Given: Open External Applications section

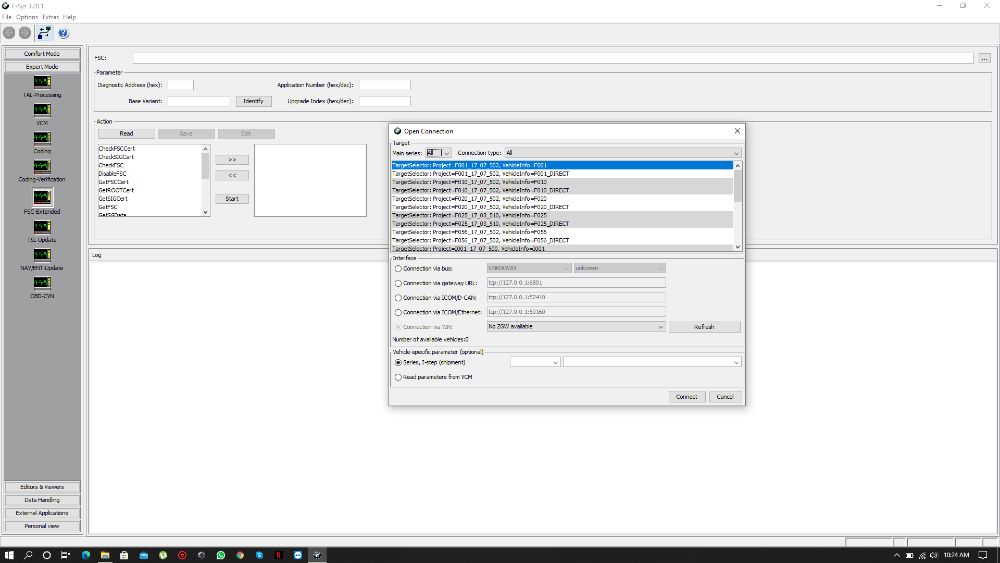Looking at the screenshot, I should click(x=42, y=513).
